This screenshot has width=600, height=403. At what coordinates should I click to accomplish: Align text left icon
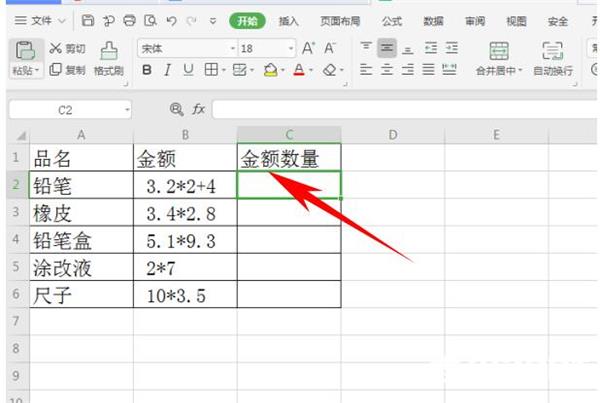(366, 70)
